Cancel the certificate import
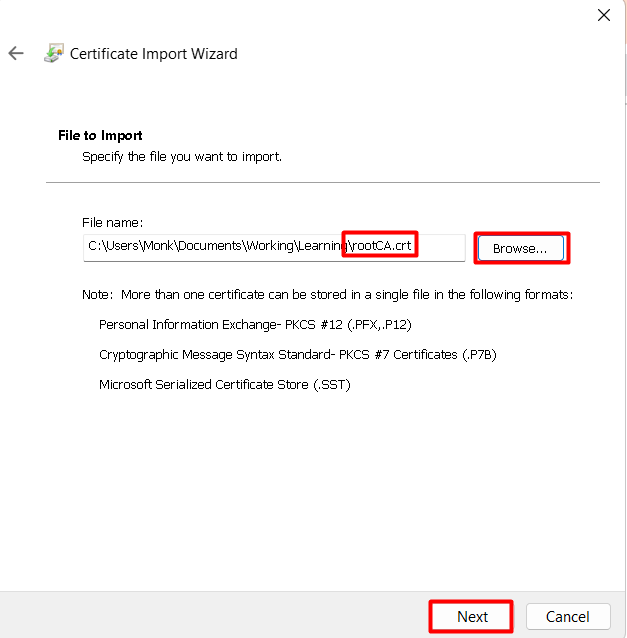The image size is (627, 638). 568,616
